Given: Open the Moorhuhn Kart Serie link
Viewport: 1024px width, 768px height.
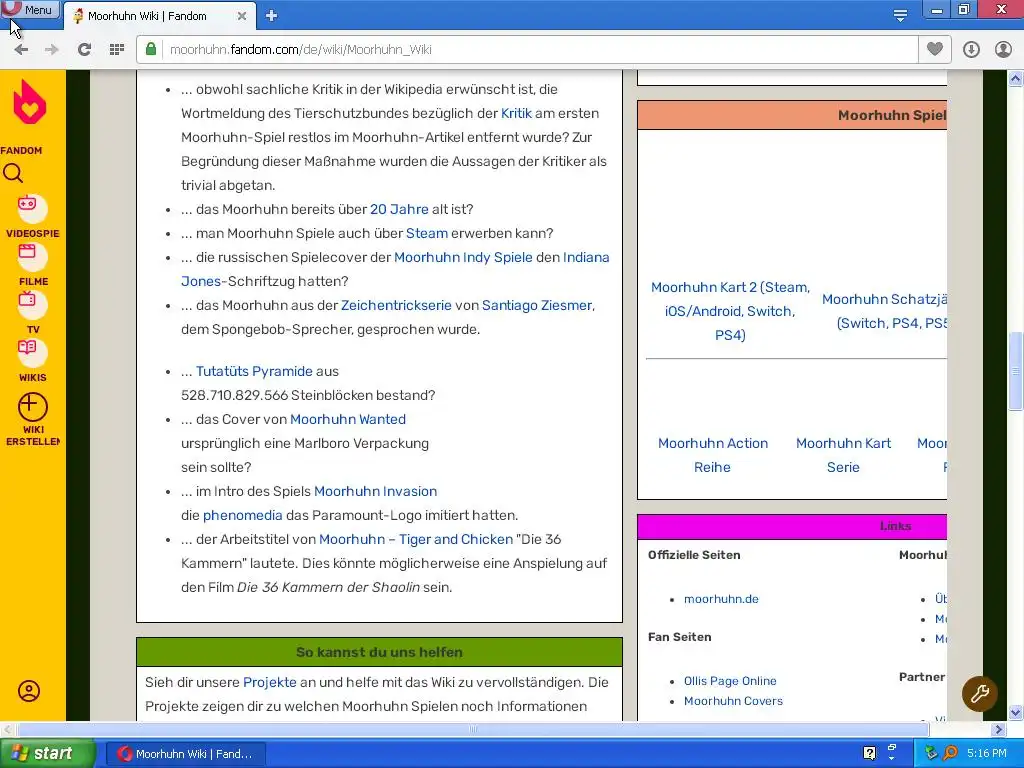Looking at the screenshot, I should [x=843, y=455].
